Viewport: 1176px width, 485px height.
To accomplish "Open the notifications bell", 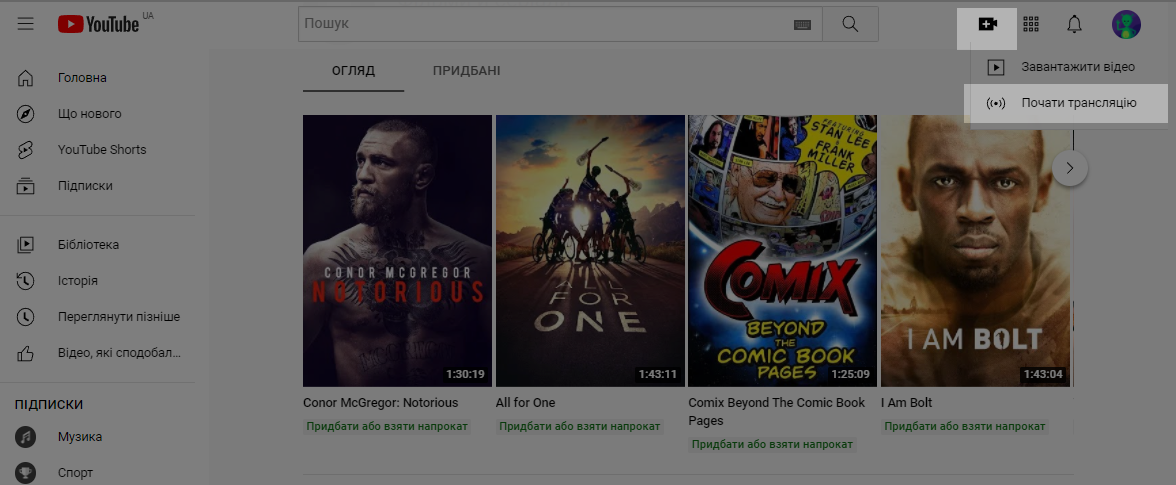I will click(1074, 25).
